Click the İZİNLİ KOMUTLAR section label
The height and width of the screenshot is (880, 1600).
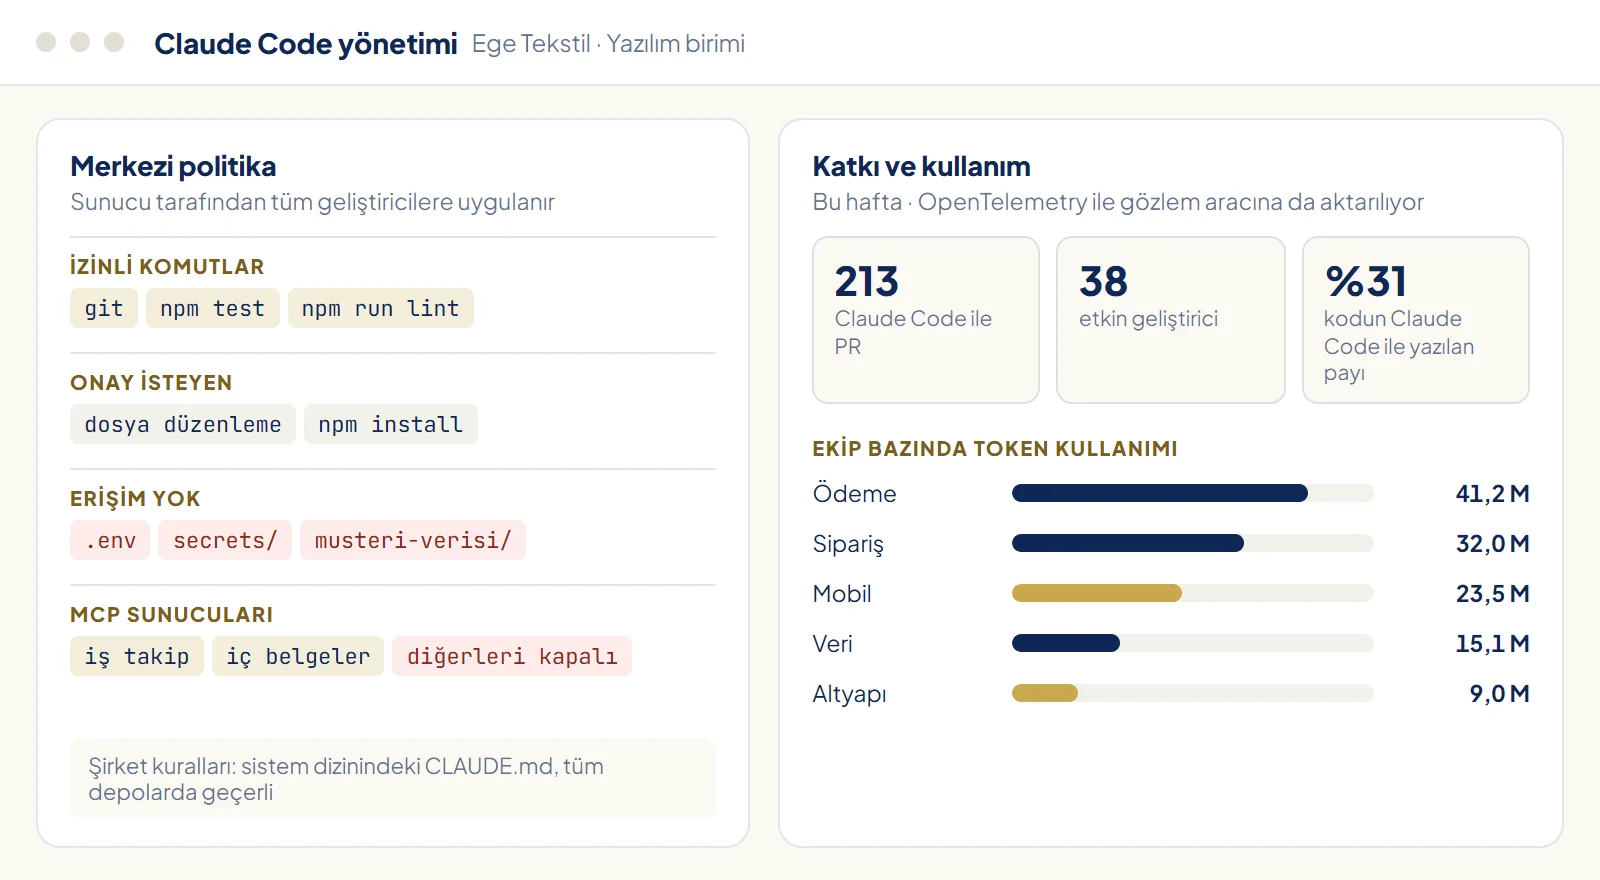click(167, 266)
